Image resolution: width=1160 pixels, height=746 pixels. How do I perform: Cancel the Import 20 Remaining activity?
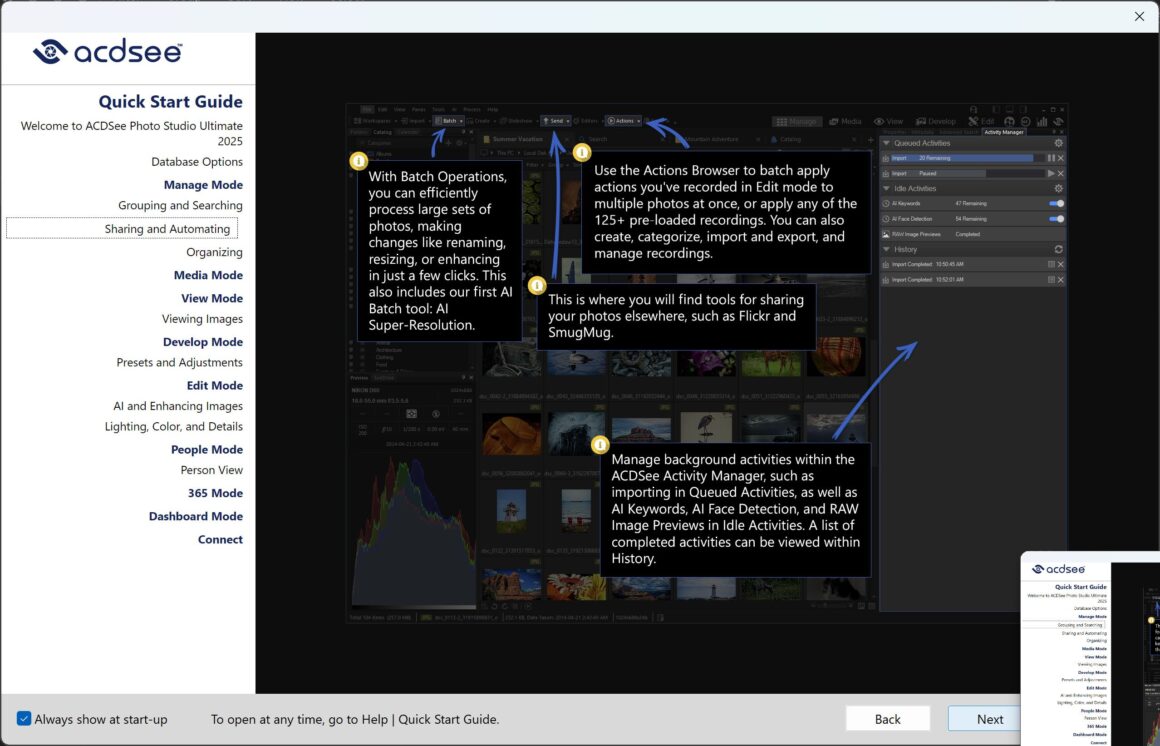coord(1060,158)
